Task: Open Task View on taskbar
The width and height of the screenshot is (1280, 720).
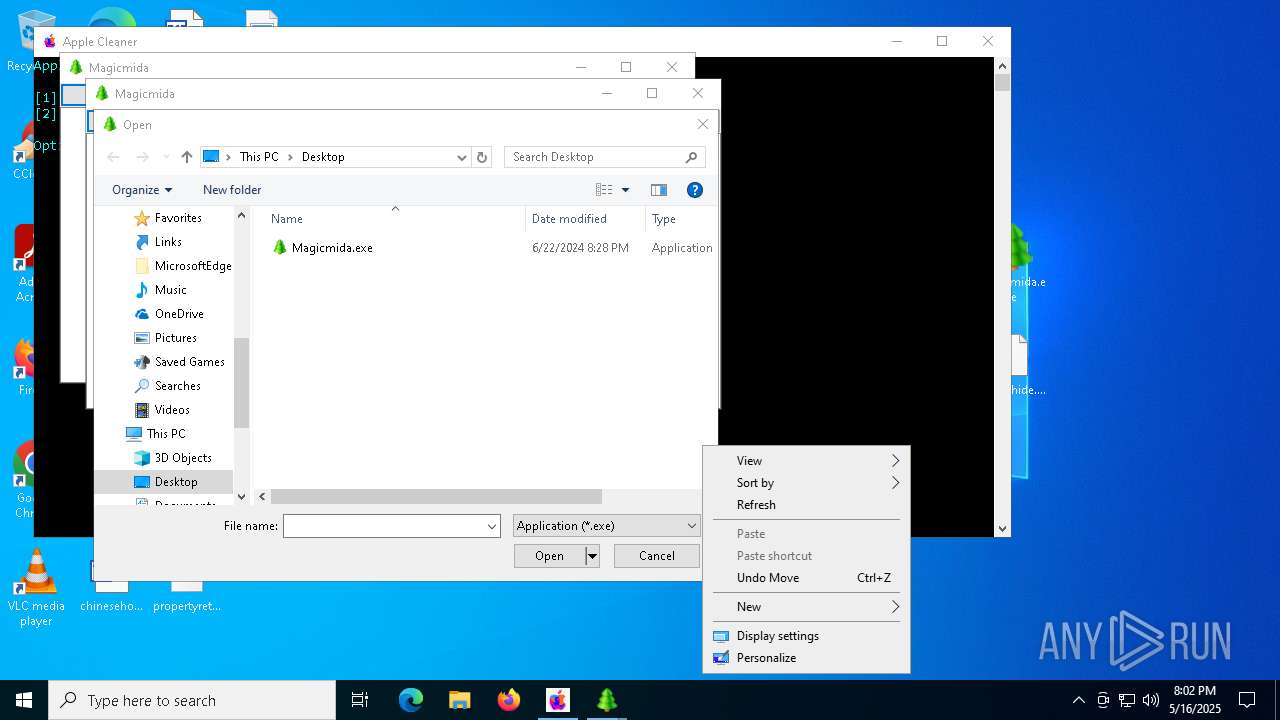Action: tap(360, 700)
